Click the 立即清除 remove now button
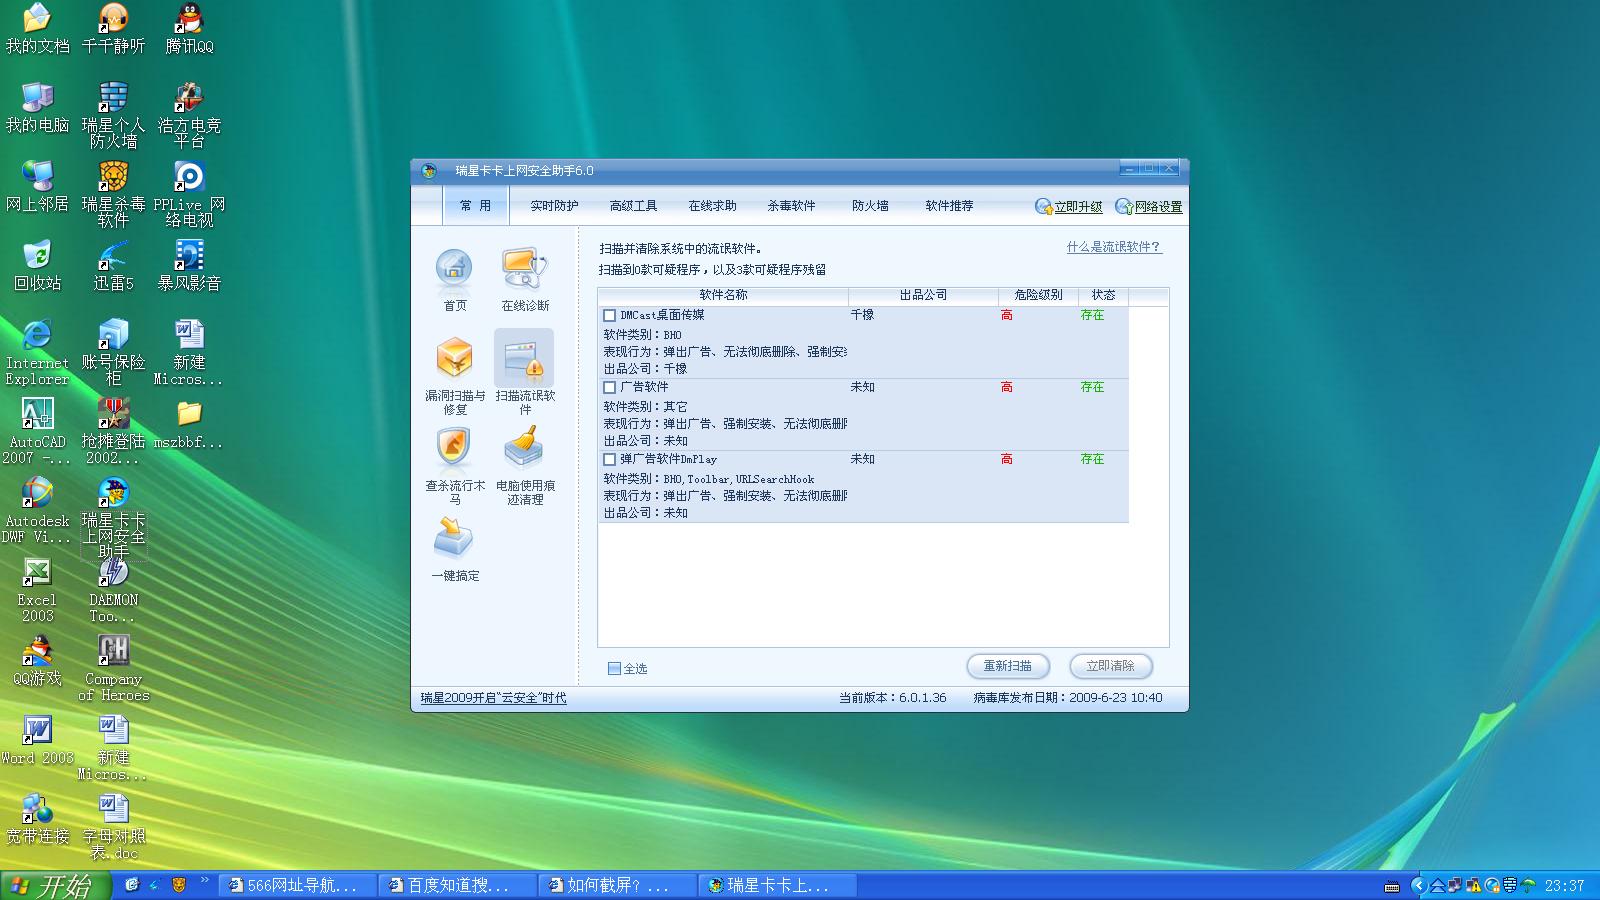The image size is (1600, 900). 1111,666
